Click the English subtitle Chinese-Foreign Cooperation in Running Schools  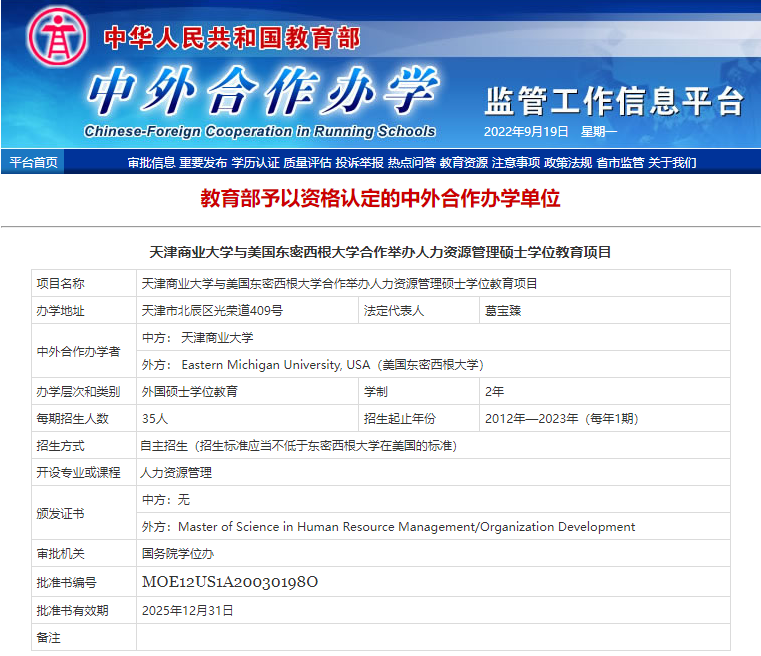click(x=260, y=131)
